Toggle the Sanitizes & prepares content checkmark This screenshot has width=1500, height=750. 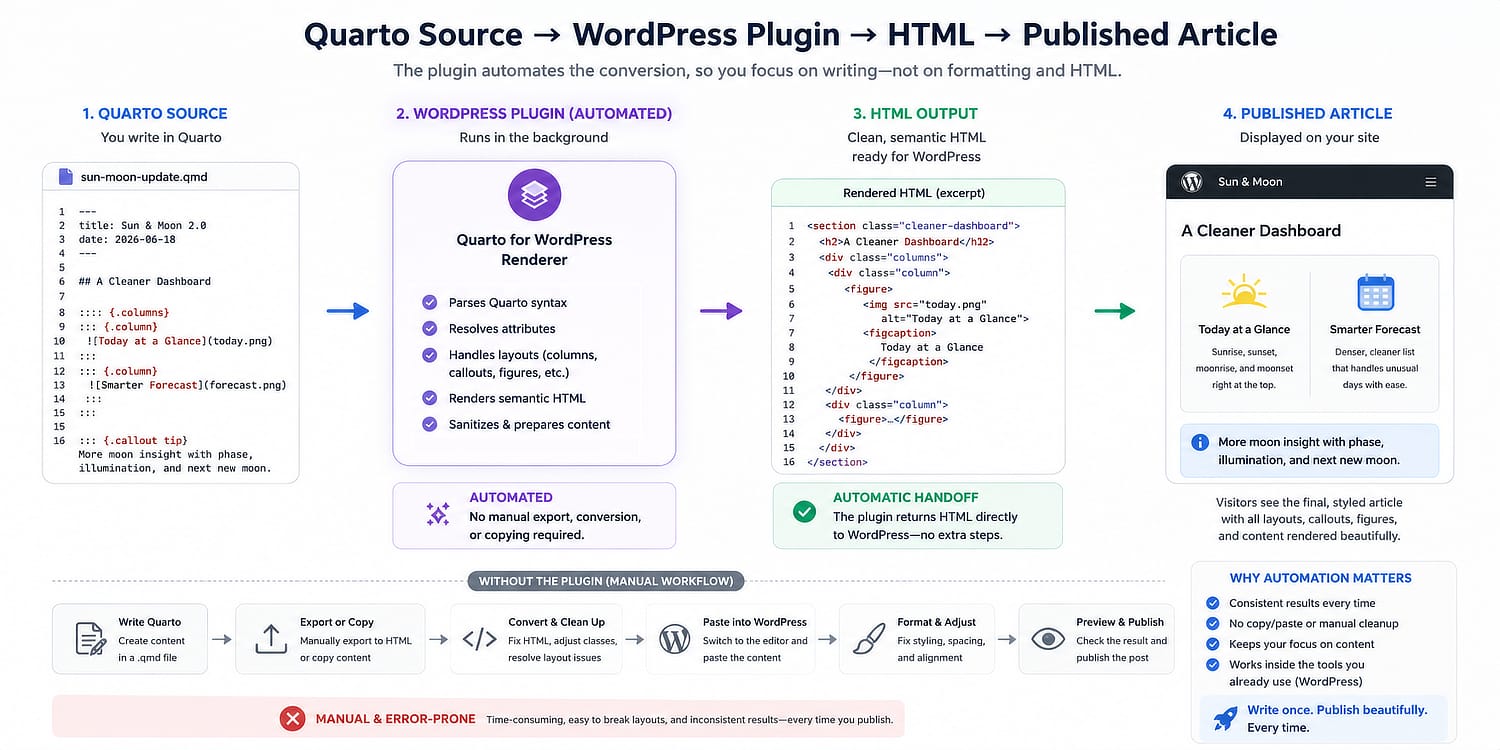pos(430,424)
